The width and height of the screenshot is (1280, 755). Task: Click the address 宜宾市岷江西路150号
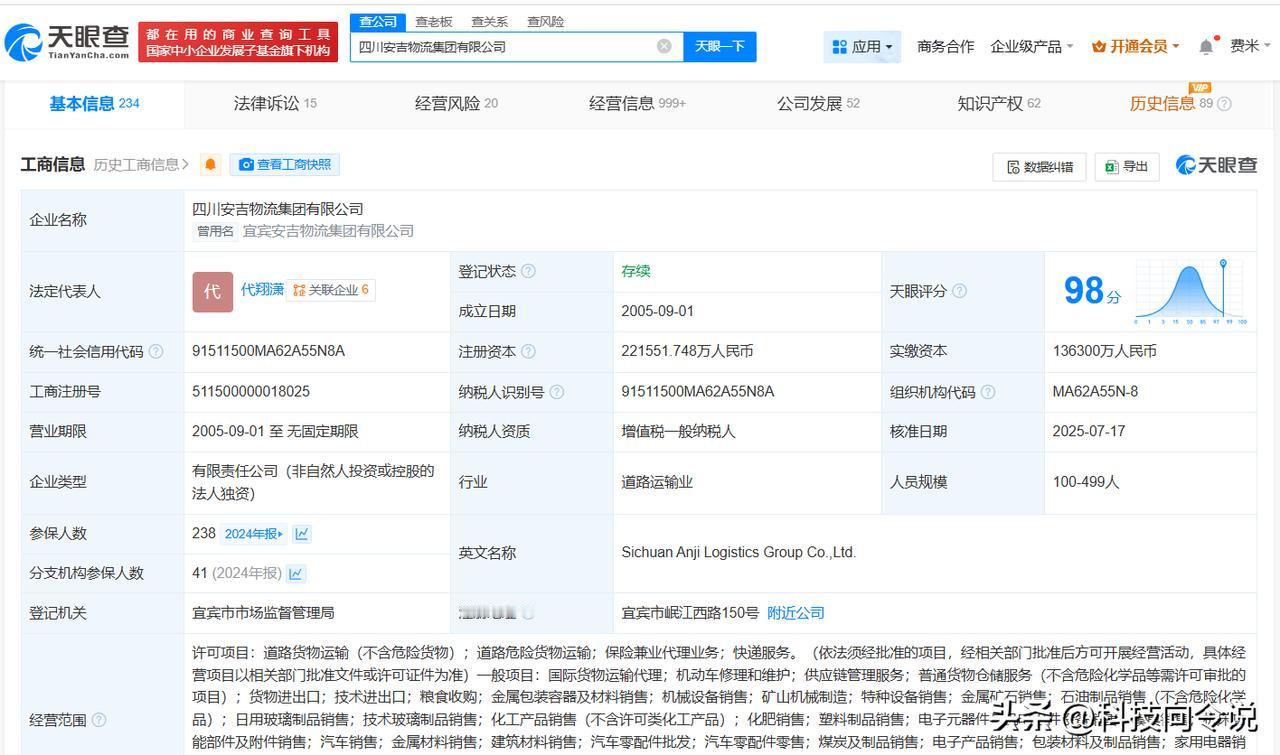690,613
